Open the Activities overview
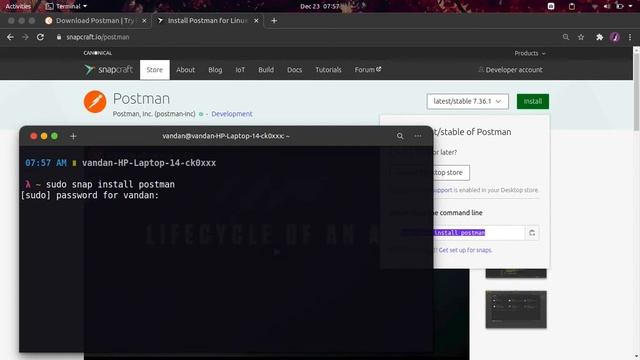Screen dimensions: 640x360 18,6
